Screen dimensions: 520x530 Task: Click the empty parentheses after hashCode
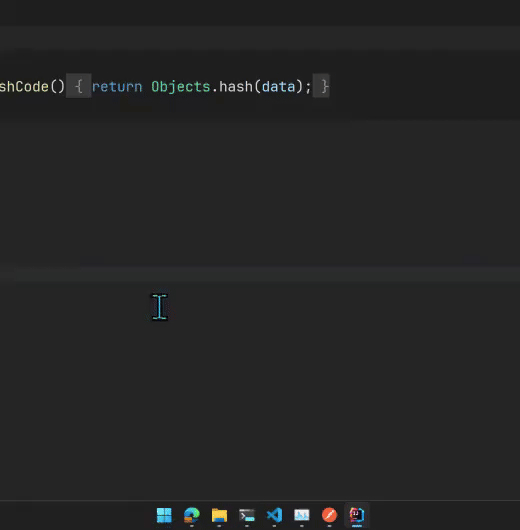coord(57,87)
